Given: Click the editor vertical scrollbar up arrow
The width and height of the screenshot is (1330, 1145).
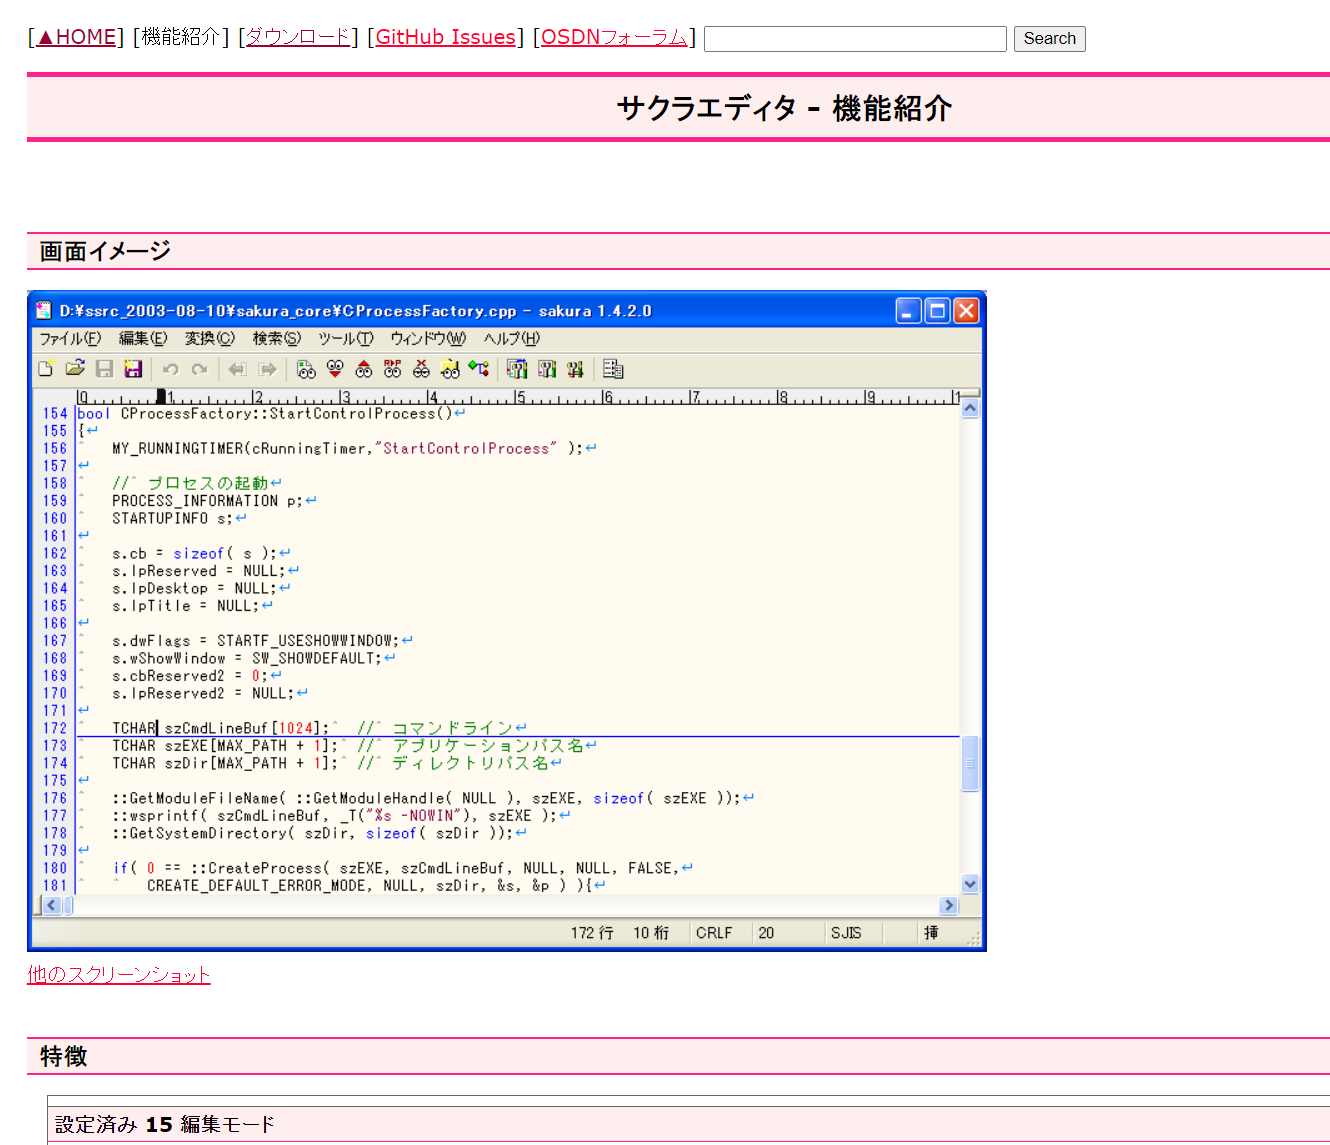Looking at the screenshot, I should coord(969,407).
